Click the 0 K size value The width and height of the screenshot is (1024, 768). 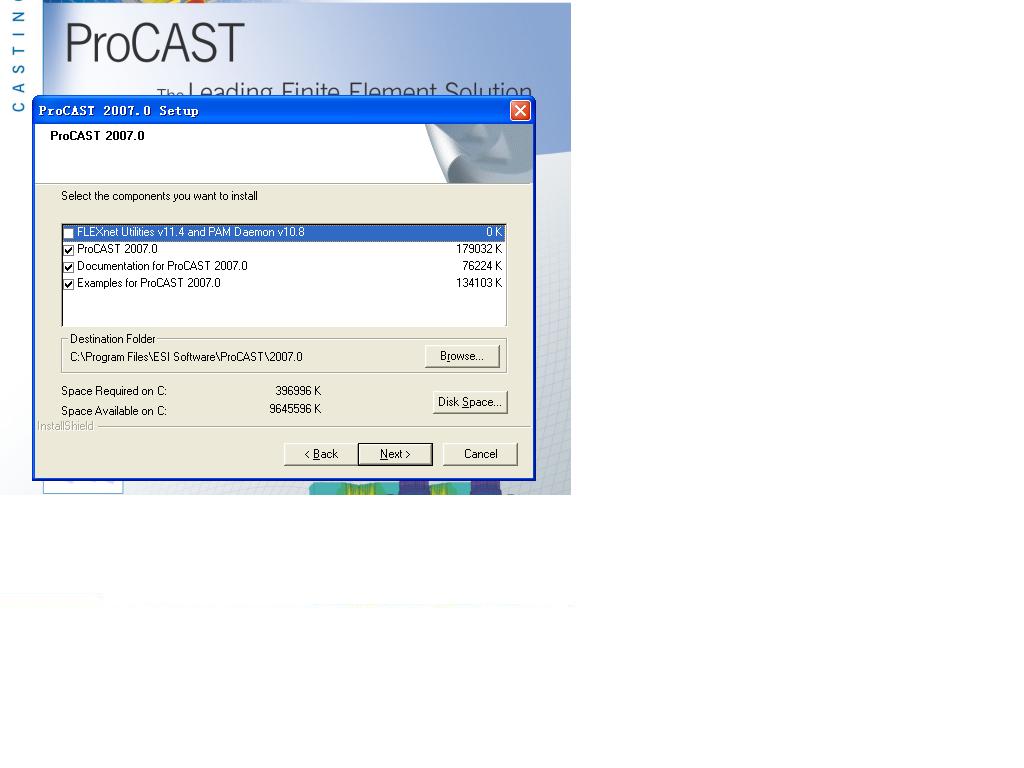click(494, 232)
